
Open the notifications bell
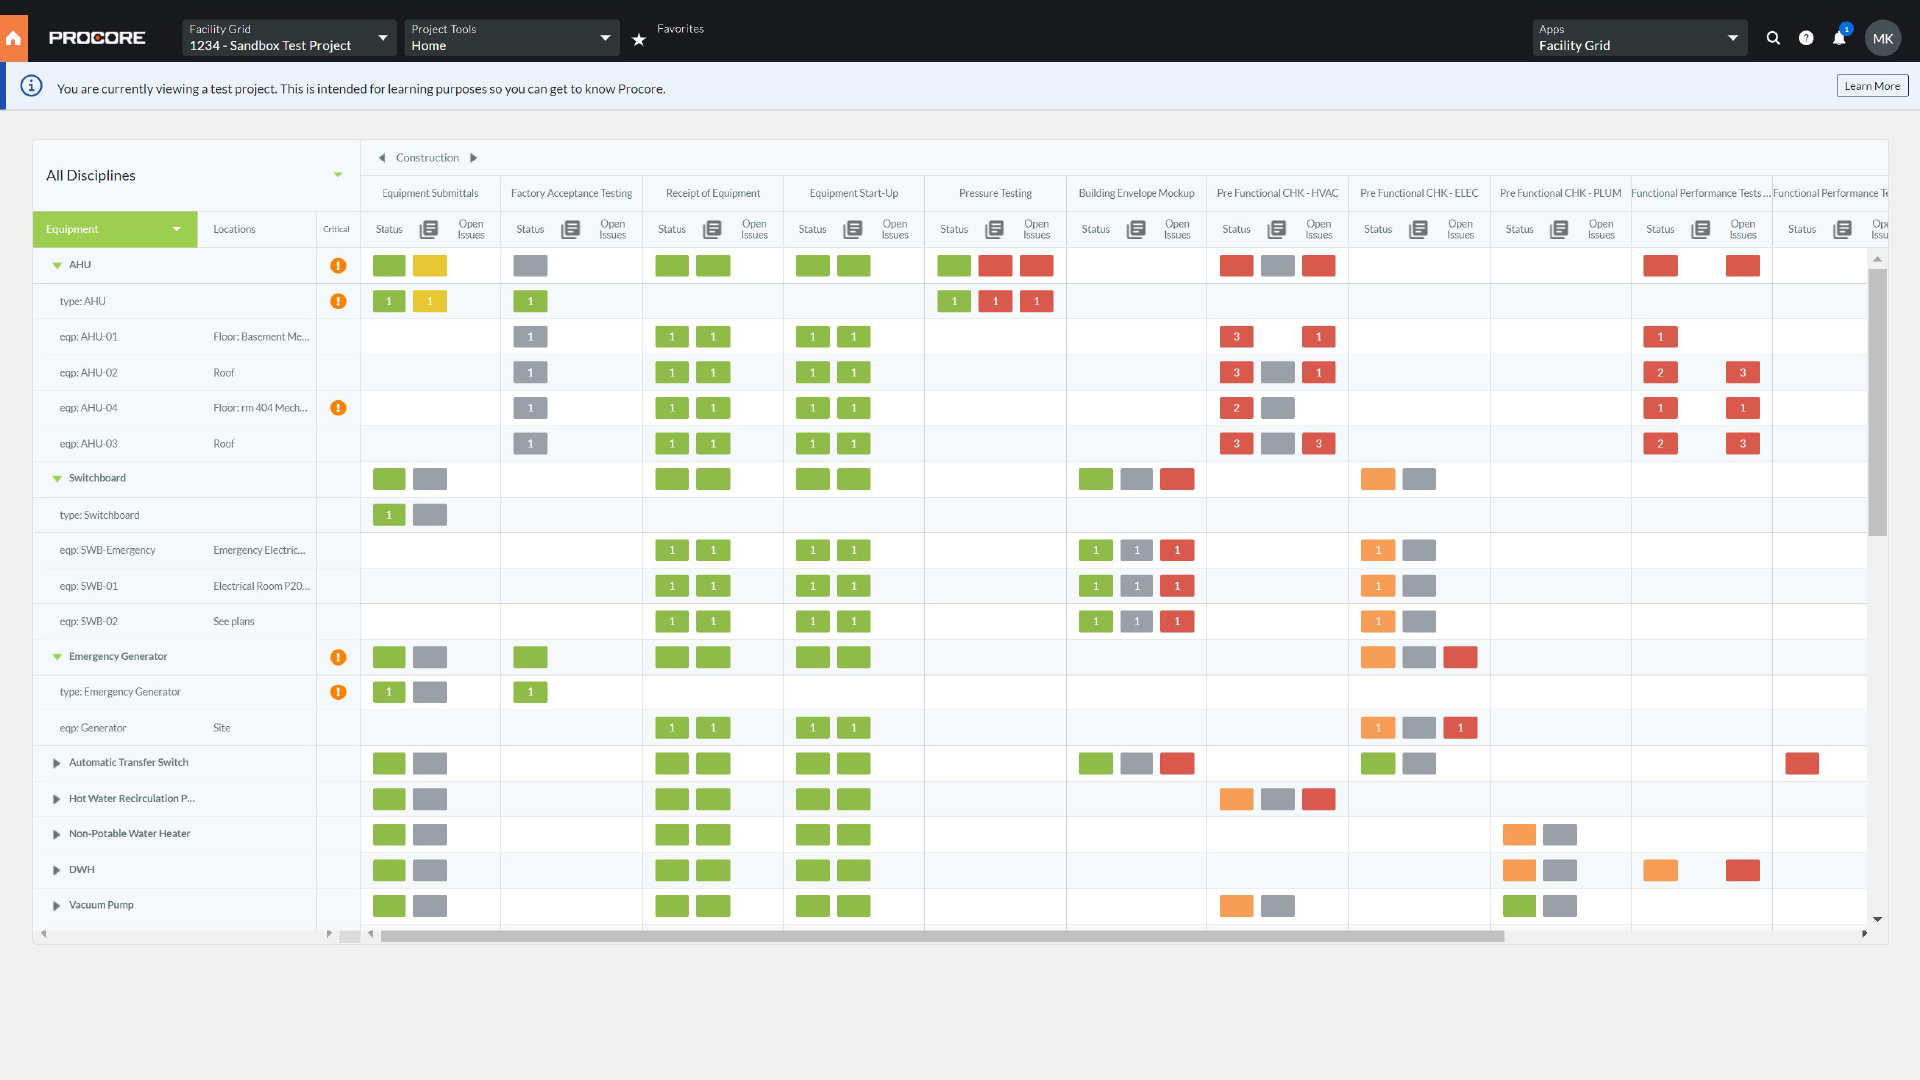tap(1839, 38)
